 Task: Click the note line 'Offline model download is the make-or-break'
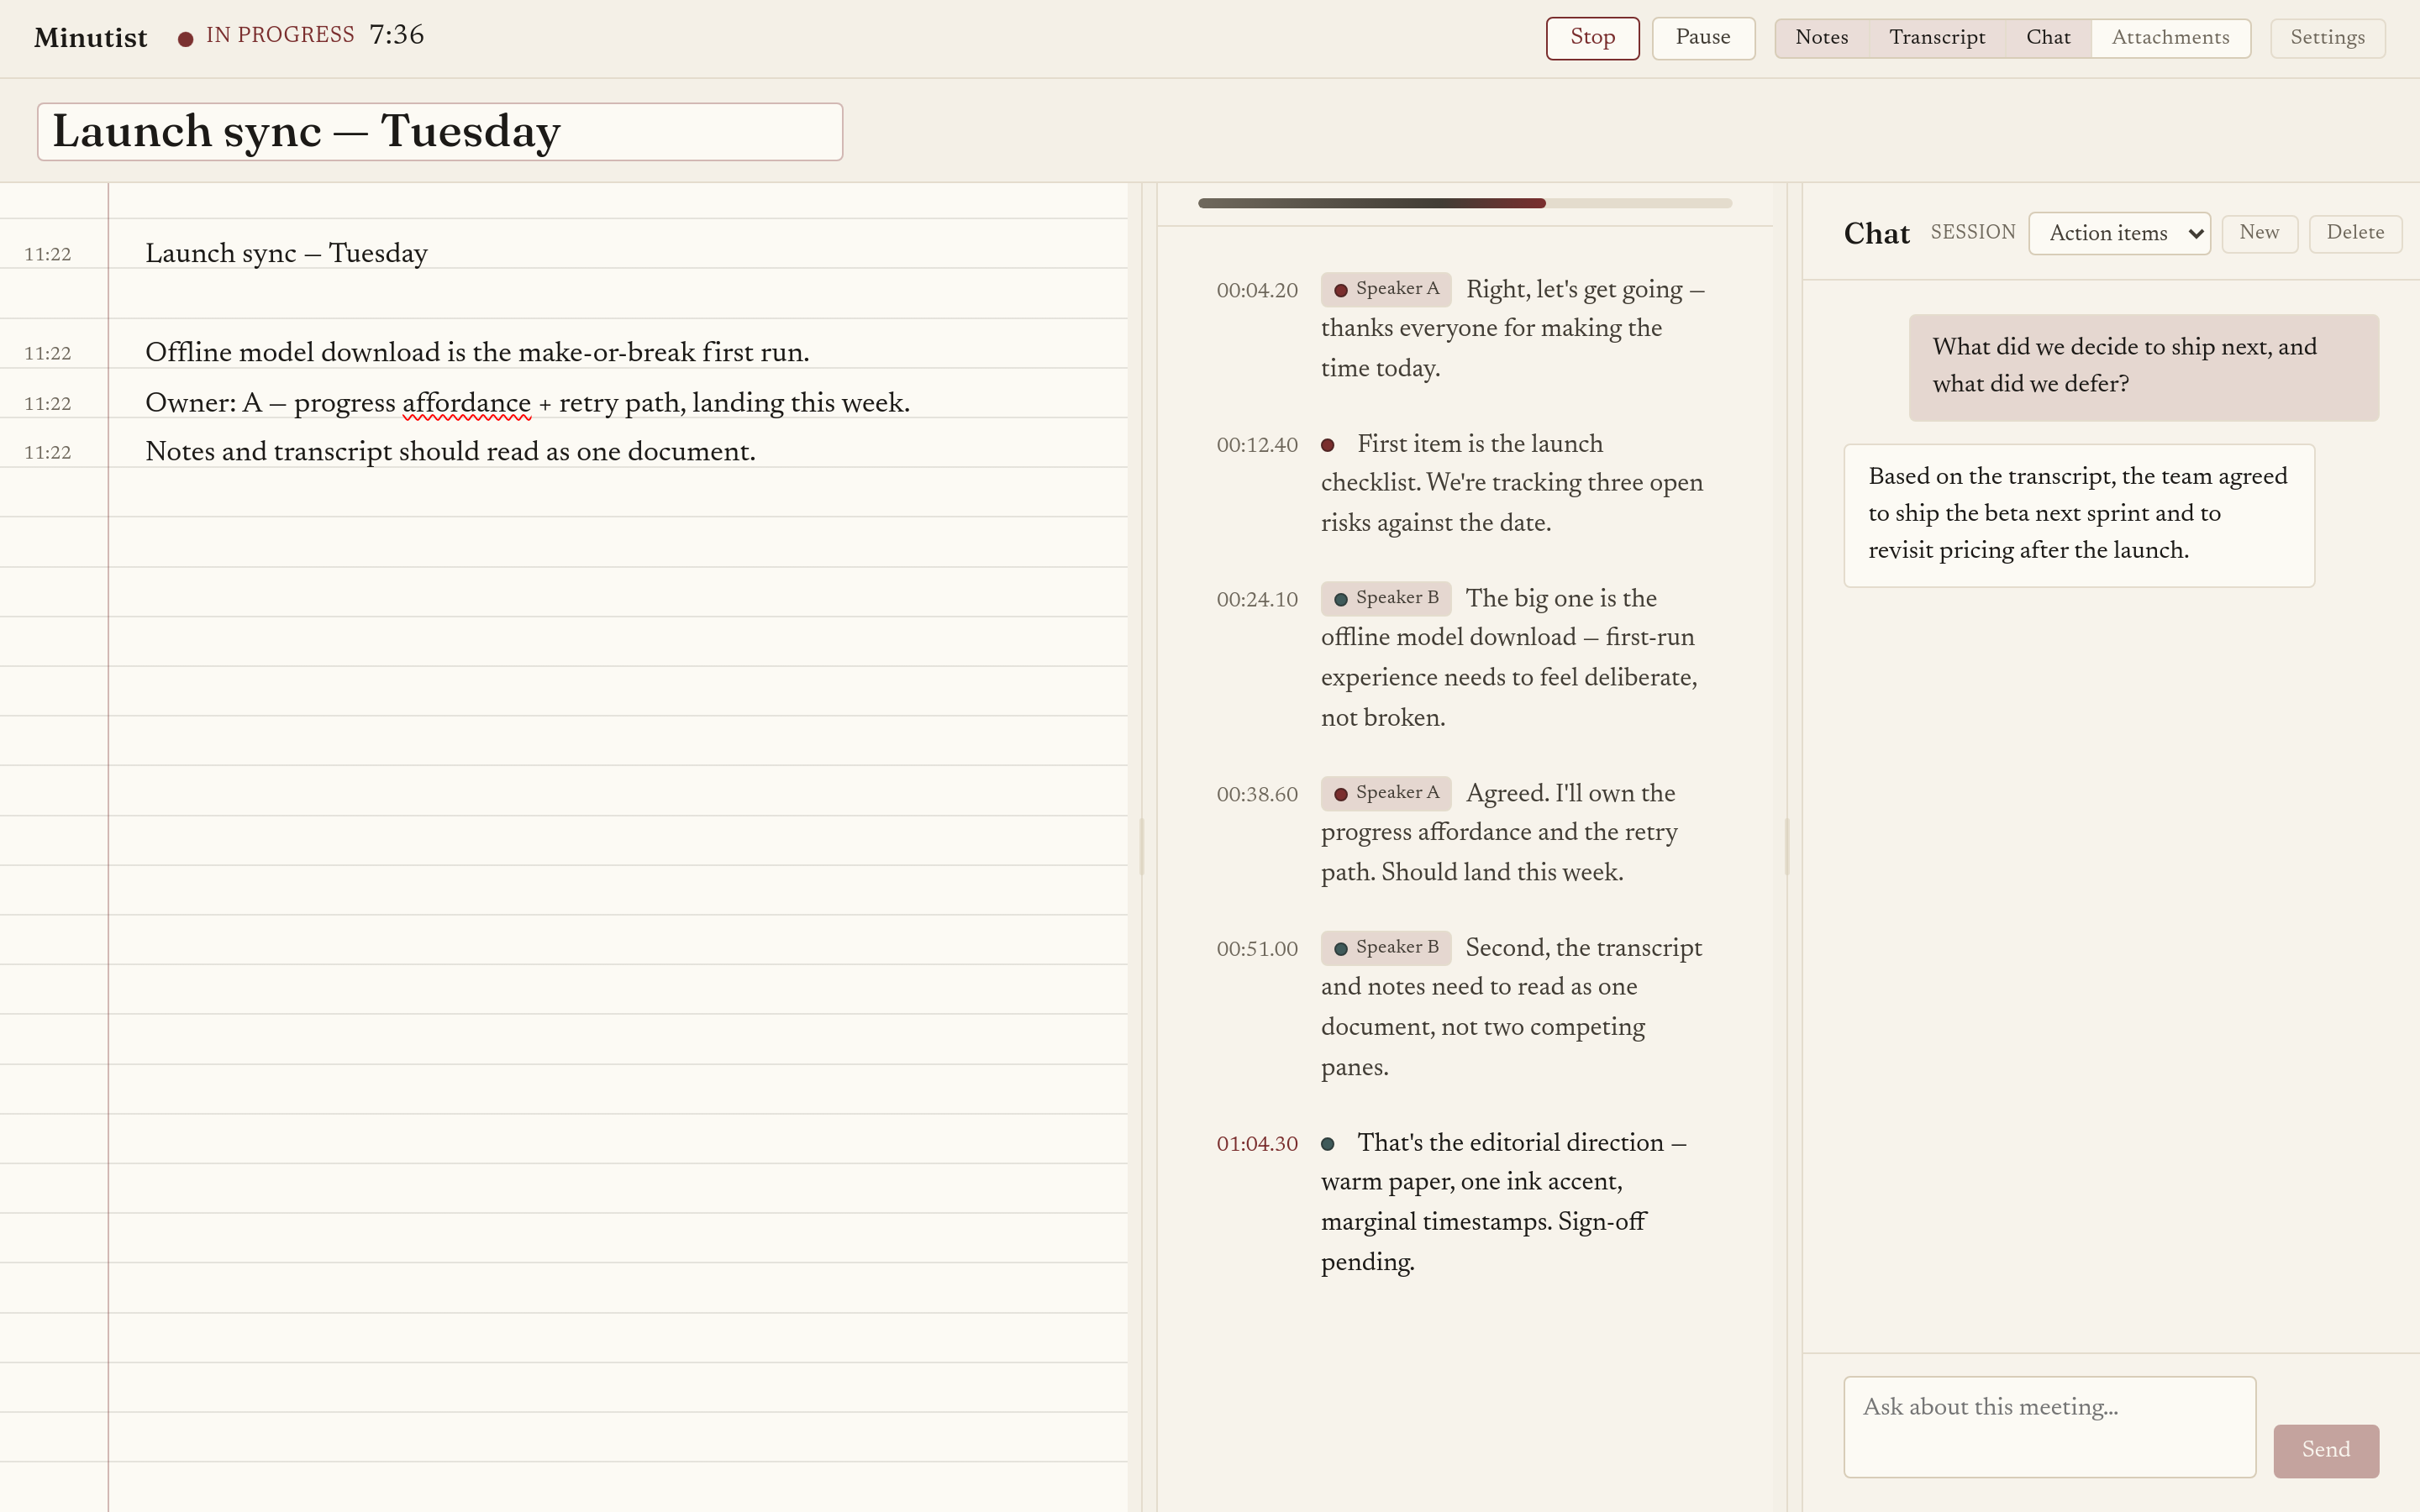coord(477,352)
